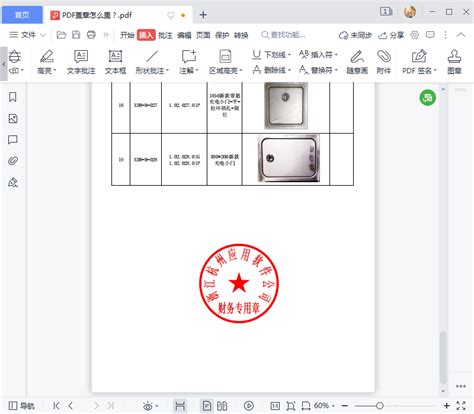Click the green floating convert button
Image resolution: width=474 pixels, height=414 pixels.
(428, 98)
